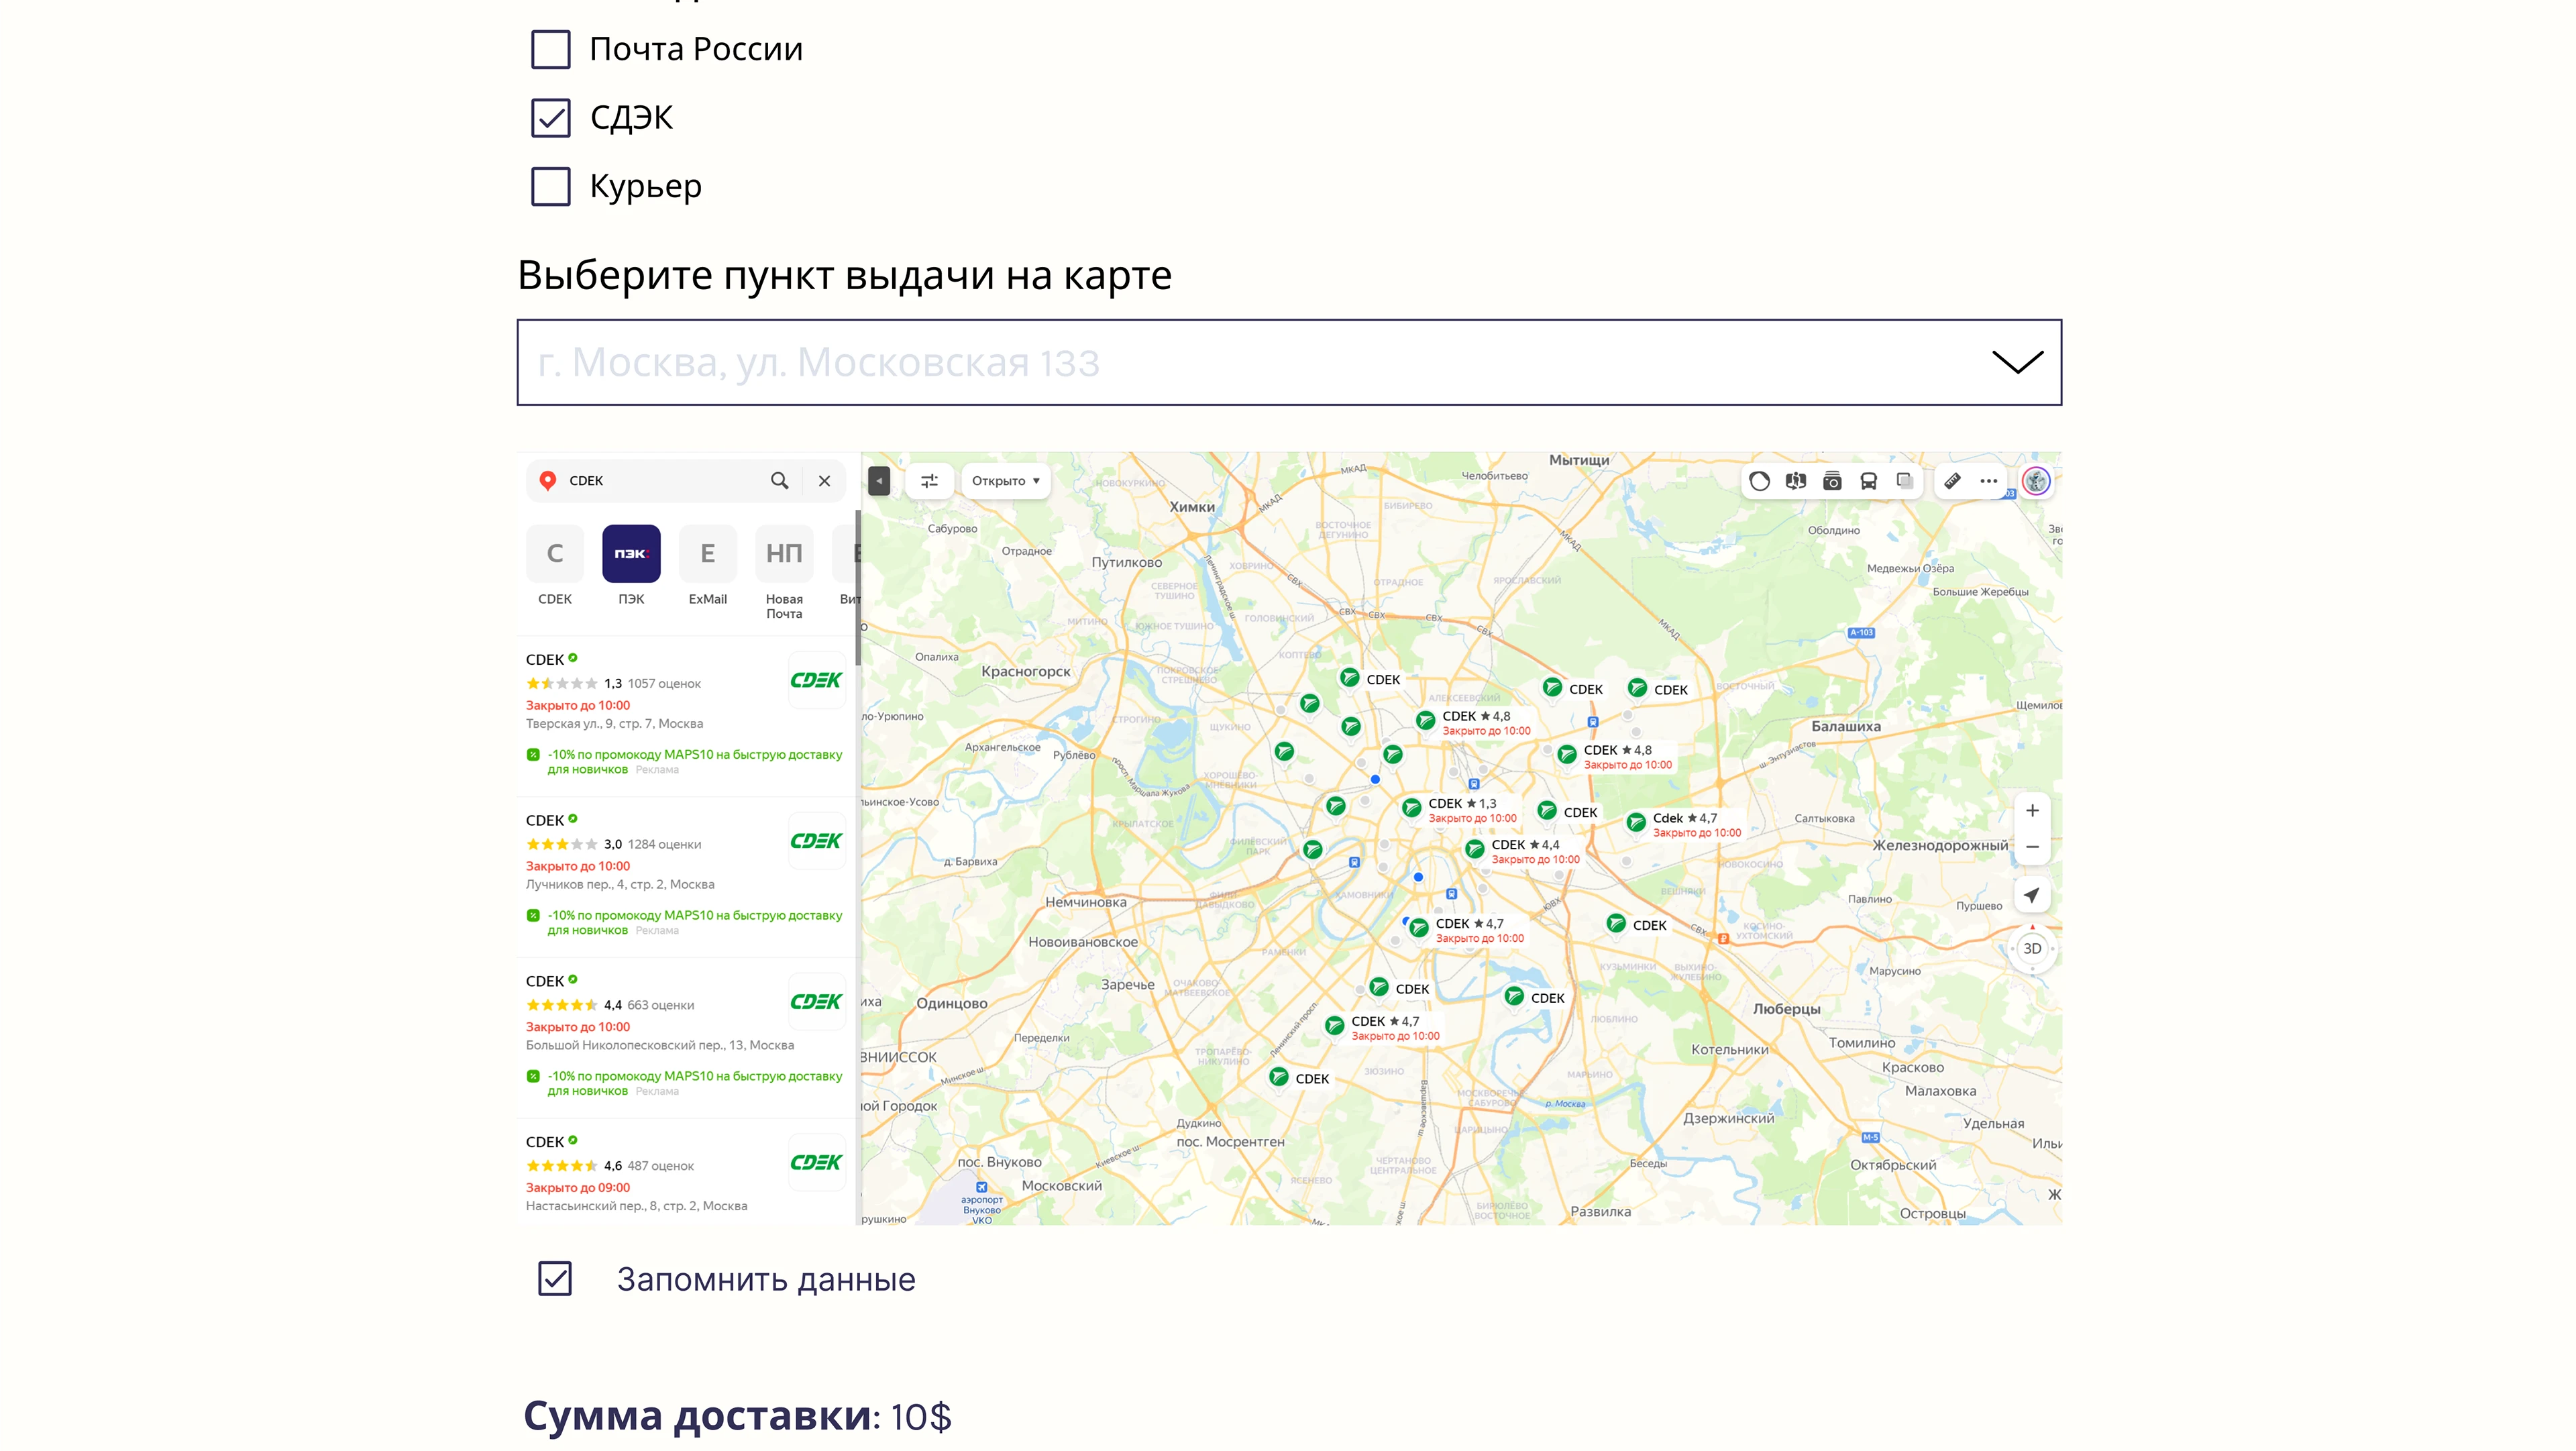Toggle the Запомнить данные checkbox
Image resolution: width=2576 pixels, height=1451 pixels.
555,1279
